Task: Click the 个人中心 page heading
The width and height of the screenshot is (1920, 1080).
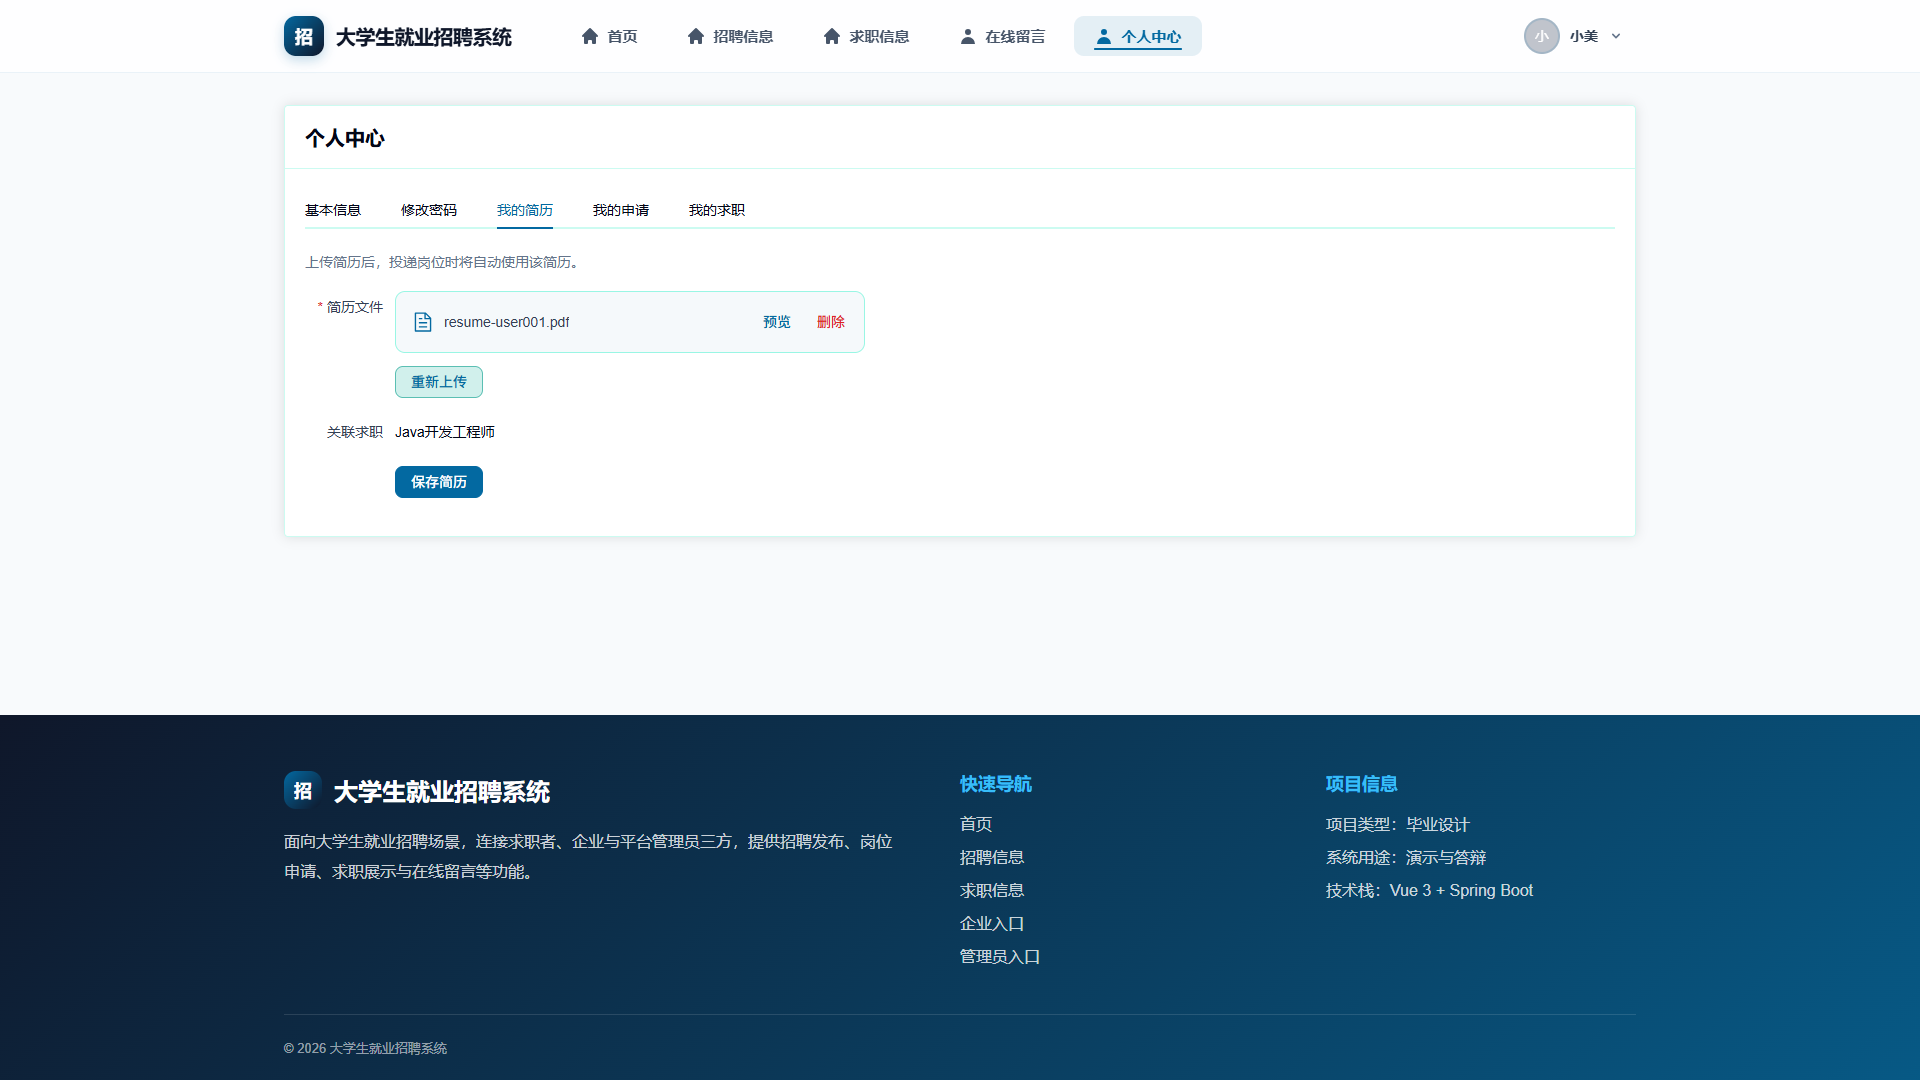Action: 345,138
